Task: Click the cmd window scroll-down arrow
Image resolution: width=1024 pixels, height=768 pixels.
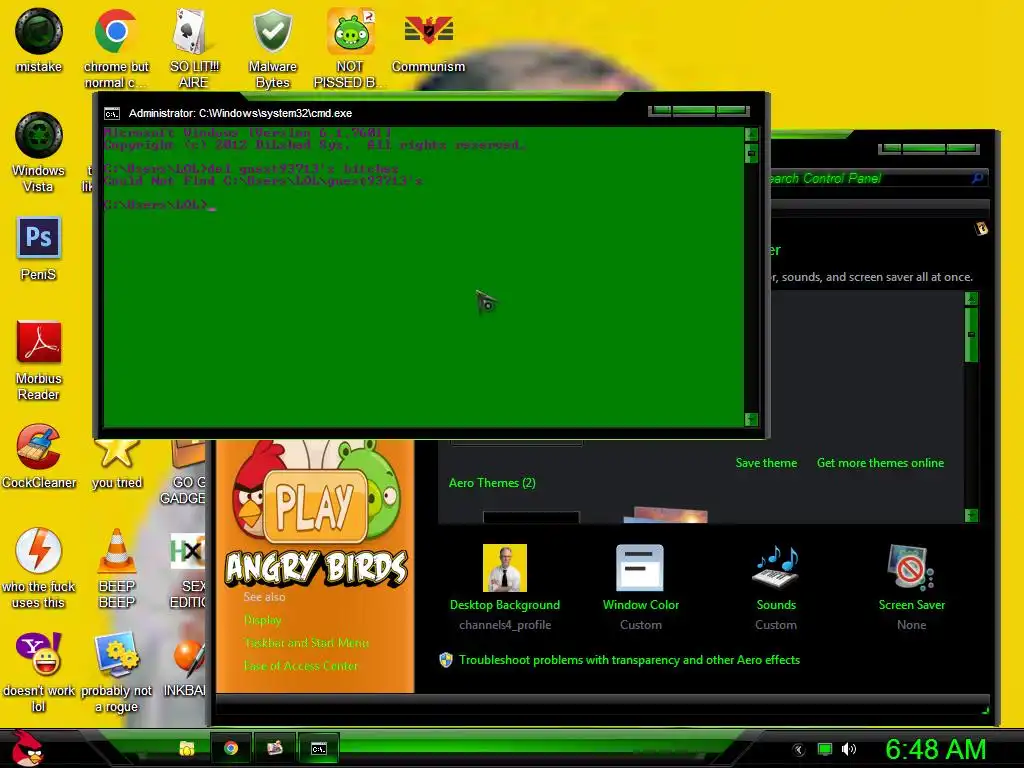Action: 751,419
